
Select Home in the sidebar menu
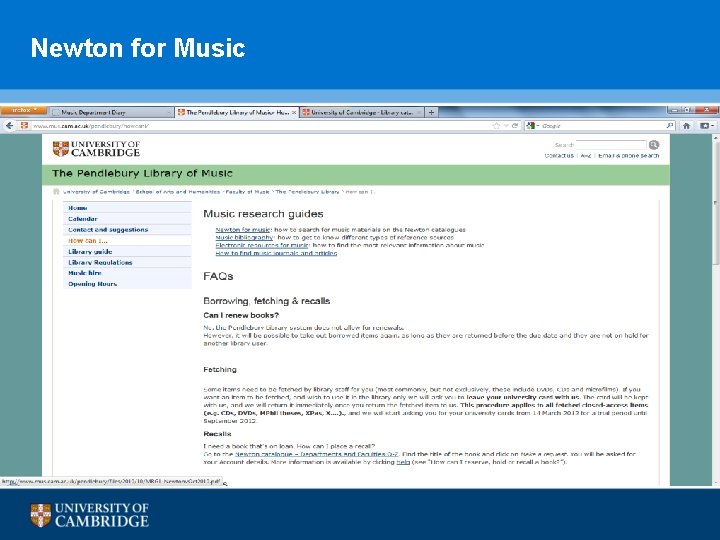click(x=127, y=208)
